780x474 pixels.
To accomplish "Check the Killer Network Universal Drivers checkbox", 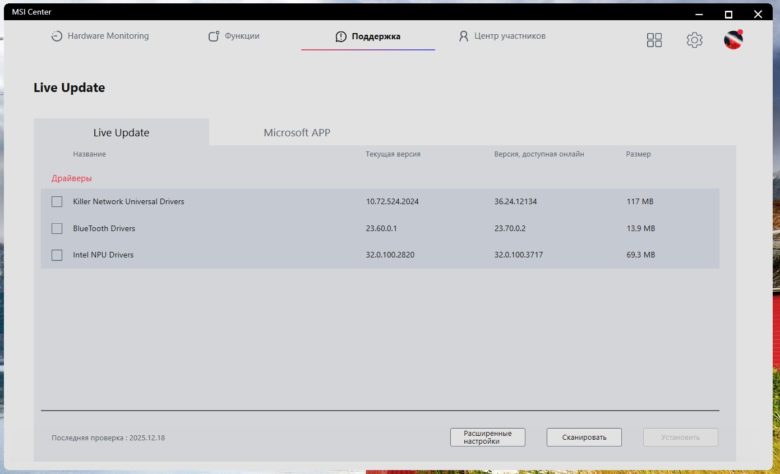I will click(57, 201).
